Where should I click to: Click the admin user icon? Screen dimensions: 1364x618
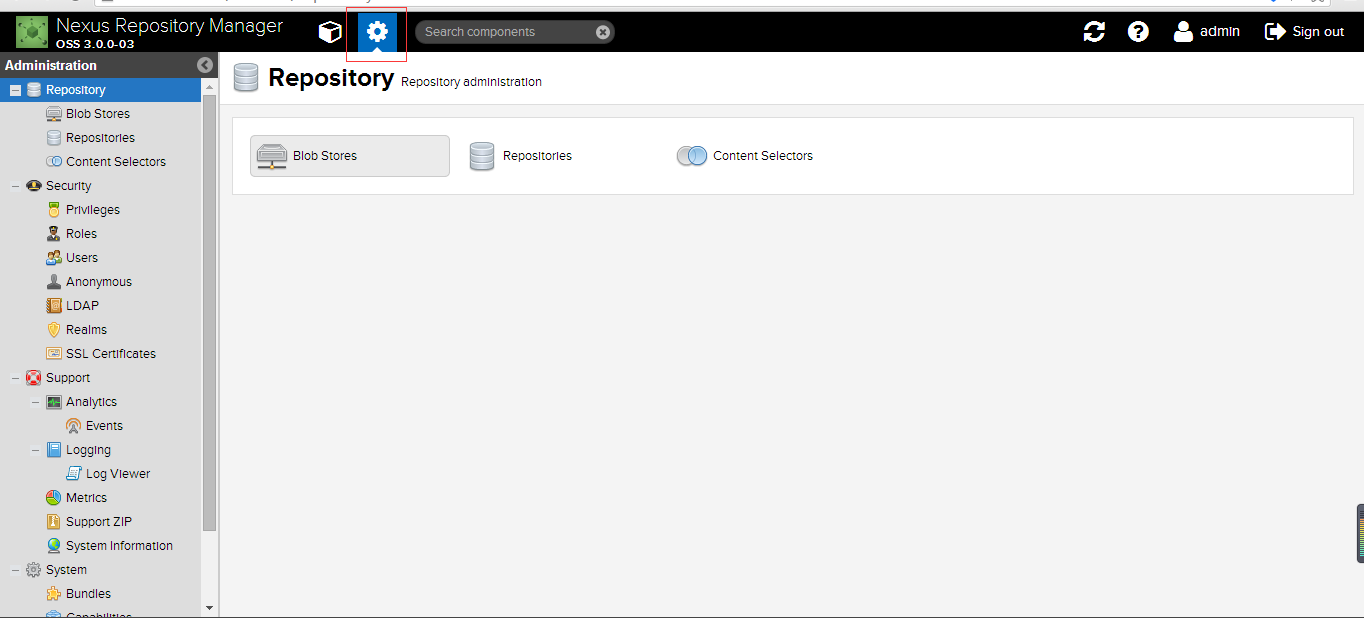[1184, 32]
